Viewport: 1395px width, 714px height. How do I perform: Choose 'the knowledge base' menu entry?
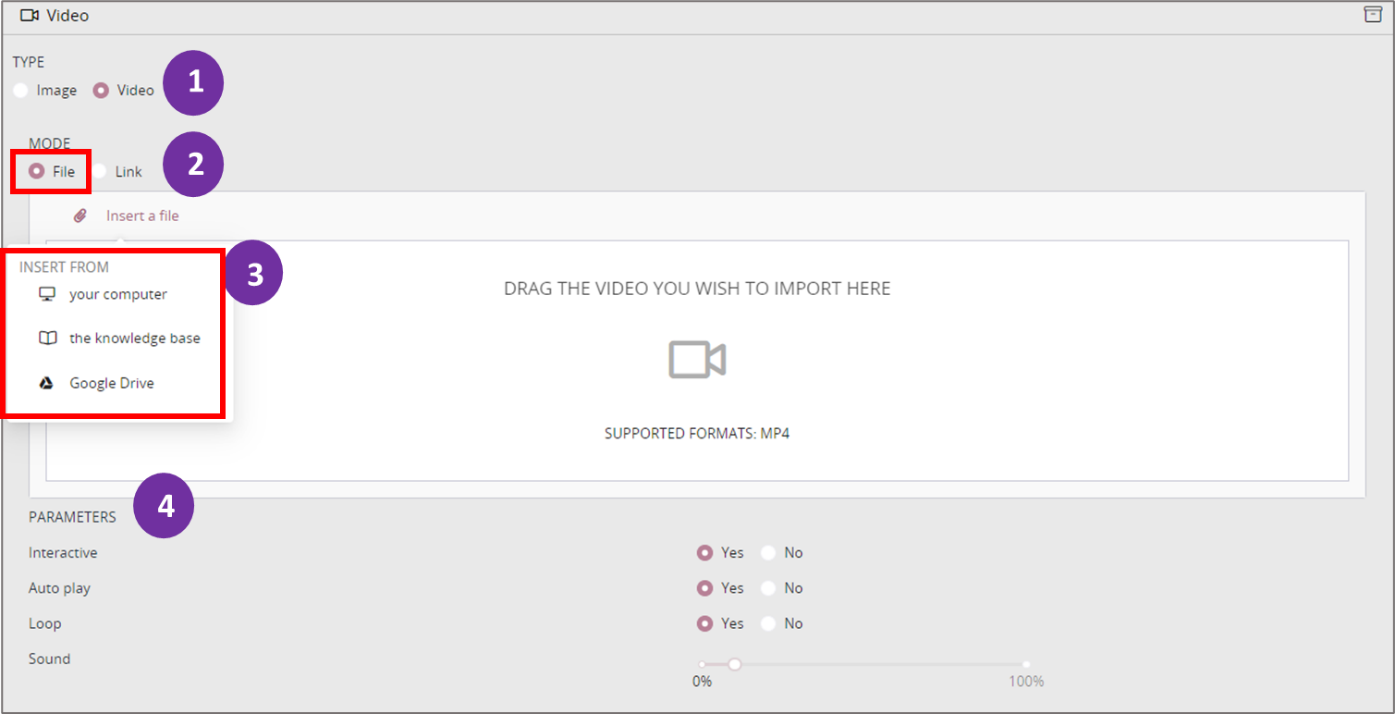134,338
